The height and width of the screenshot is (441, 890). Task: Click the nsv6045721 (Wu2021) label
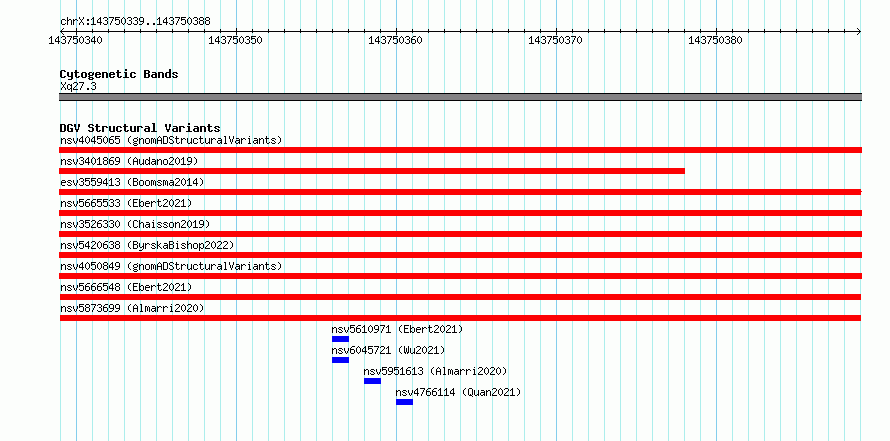click(388, 350)
